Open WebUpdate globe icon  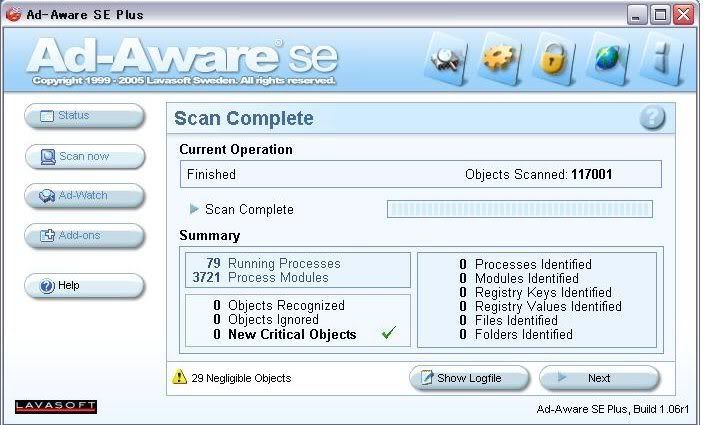[x=607, y=59]
